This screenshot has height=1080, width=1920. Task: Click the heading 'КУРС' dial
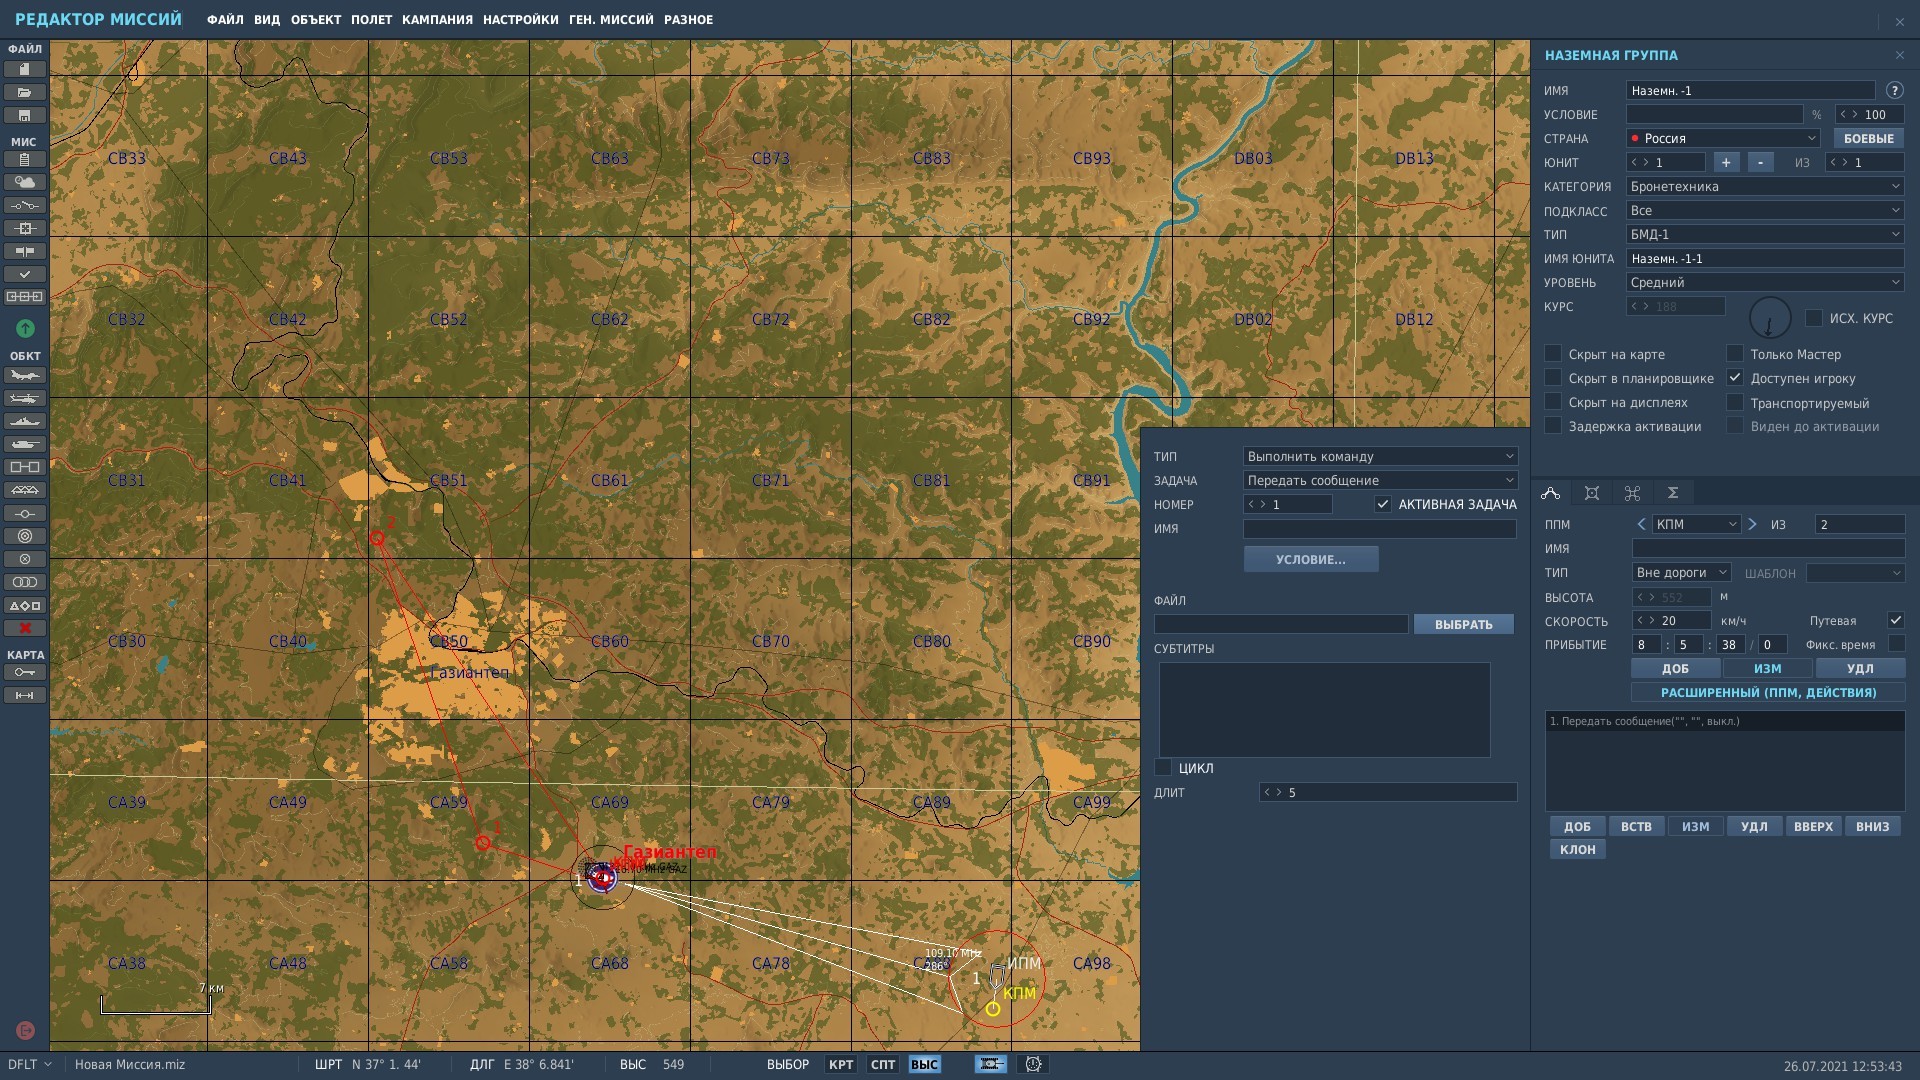point(1770,318)
